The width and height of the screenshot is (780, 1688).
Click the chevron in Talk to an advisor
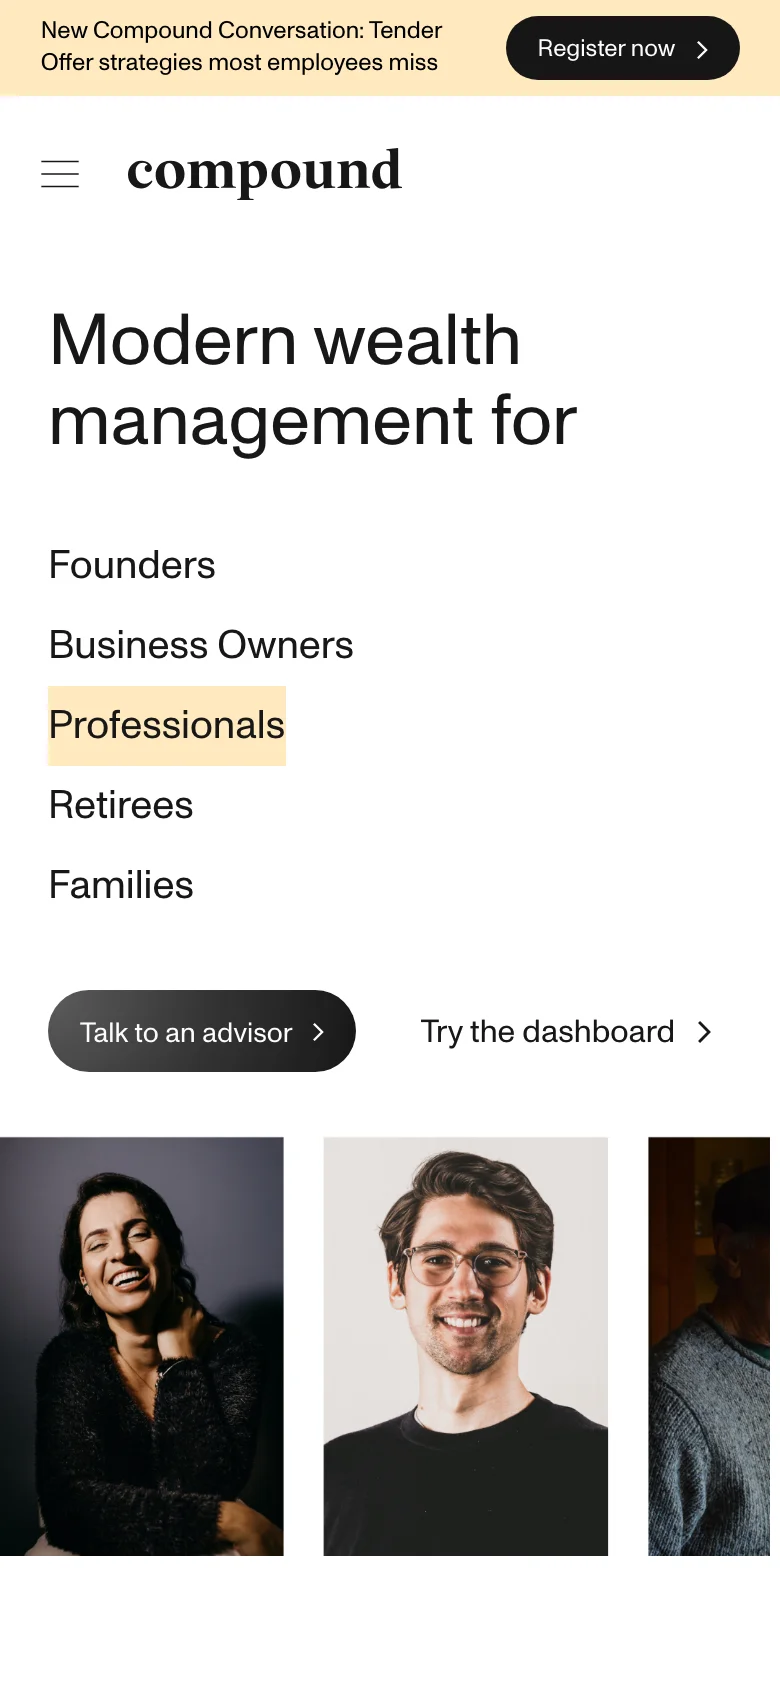[x=318, y=1032]
